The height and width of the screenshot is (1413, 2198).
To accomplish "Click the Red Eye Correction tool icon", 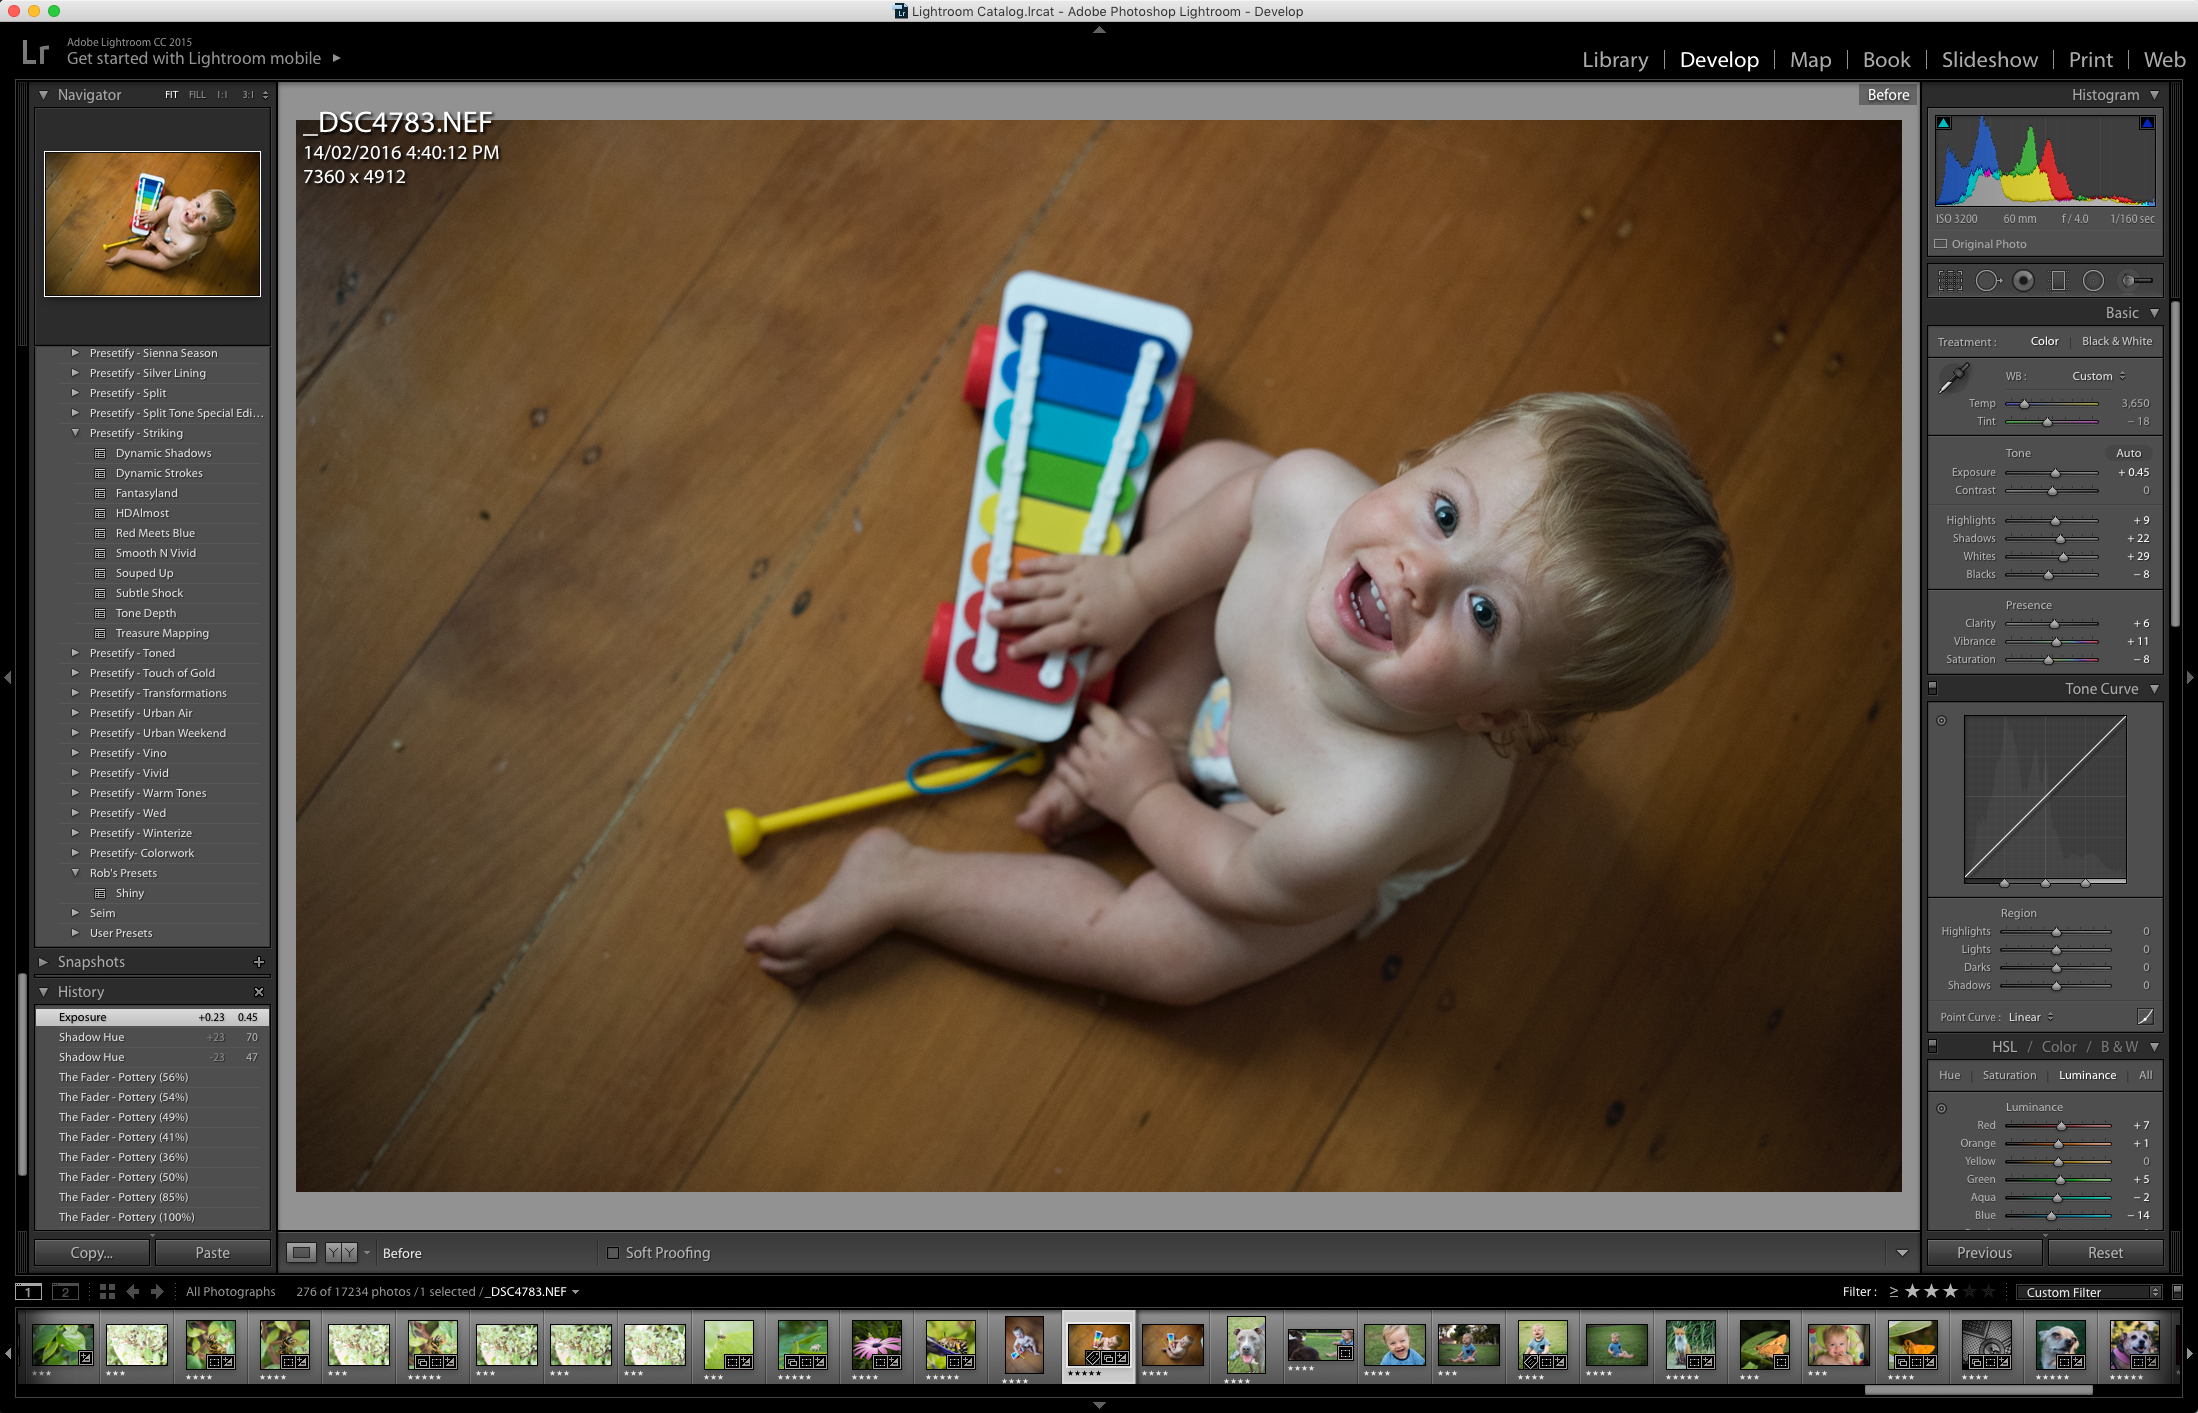I will (2023, 280).
